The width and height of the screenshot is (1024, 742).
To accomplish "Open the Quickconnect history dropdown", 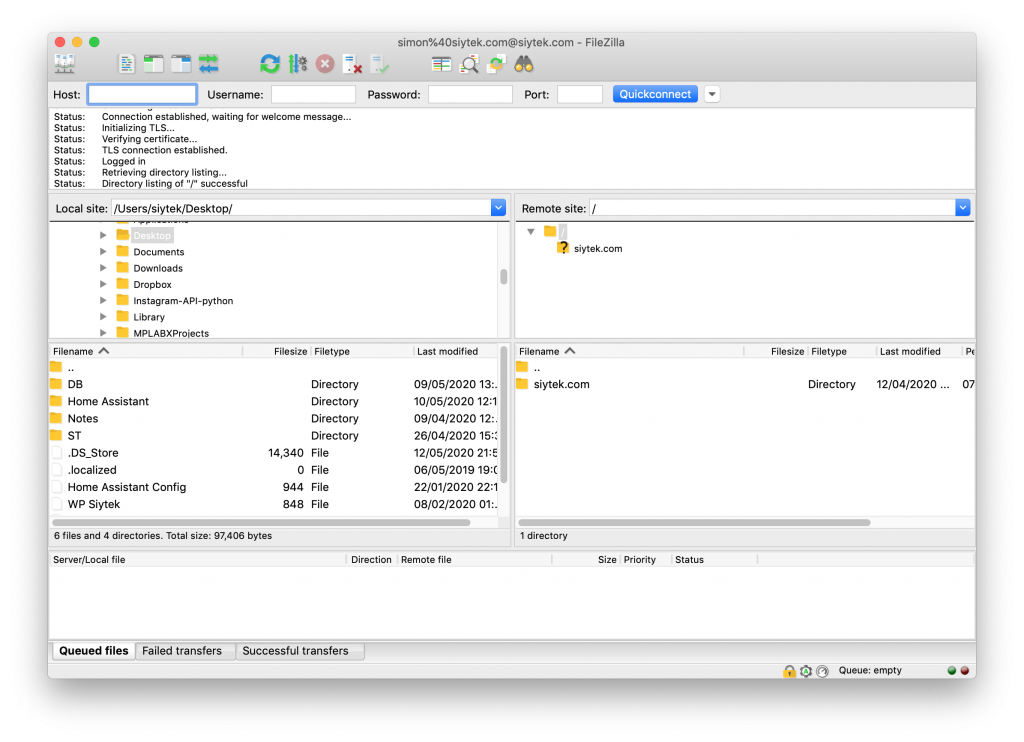I will tap(712, 94).
